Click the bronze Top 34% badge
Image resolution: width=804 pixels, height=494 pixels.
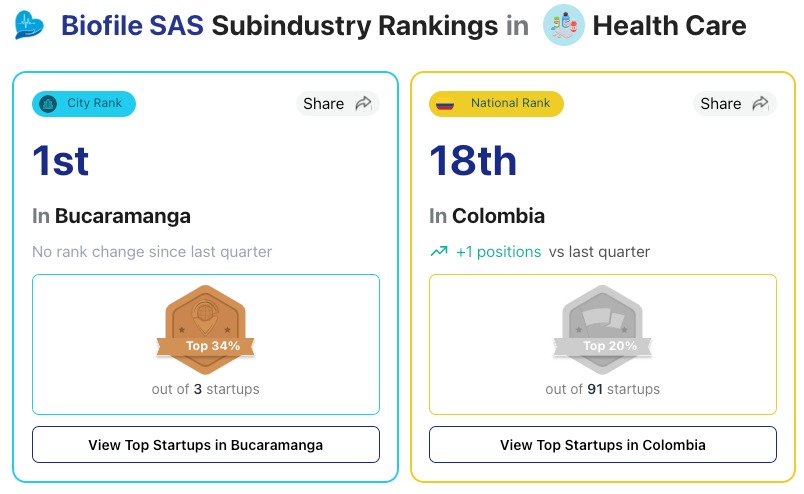pyautogui.click(x=205, y=331)
